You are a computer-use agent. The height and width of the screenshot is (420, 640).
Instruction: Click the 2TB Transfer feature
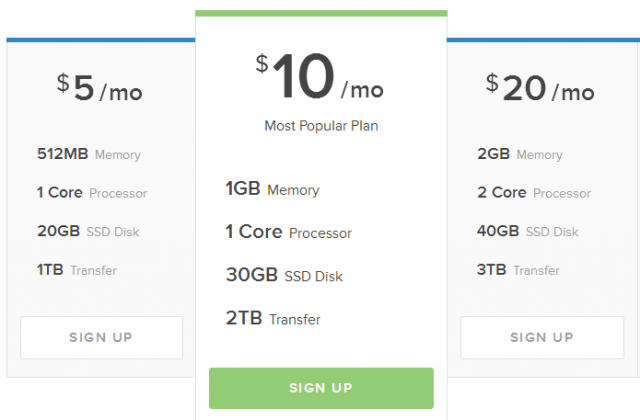tap(272, 319)
